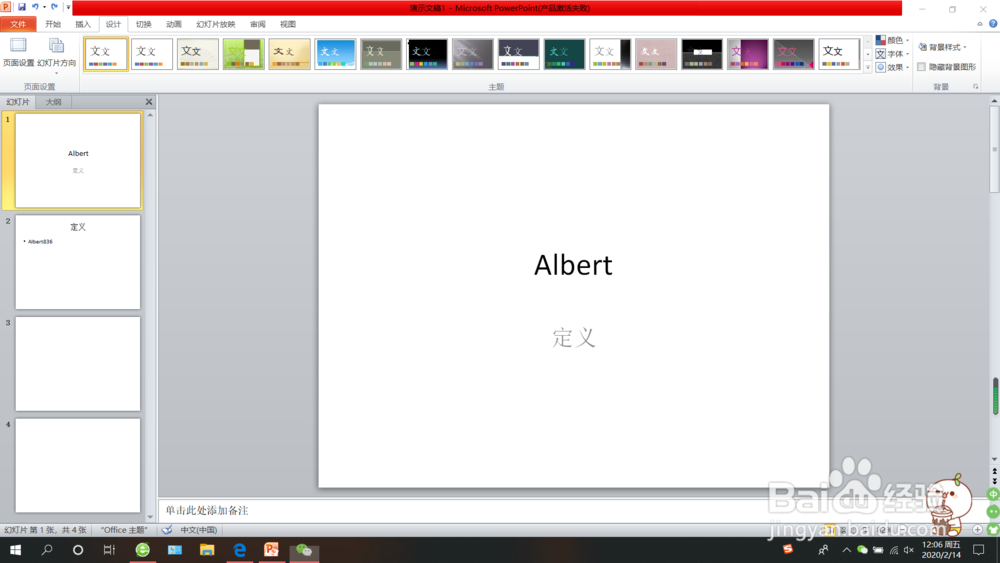Click the Albert title text on slide

573,265
